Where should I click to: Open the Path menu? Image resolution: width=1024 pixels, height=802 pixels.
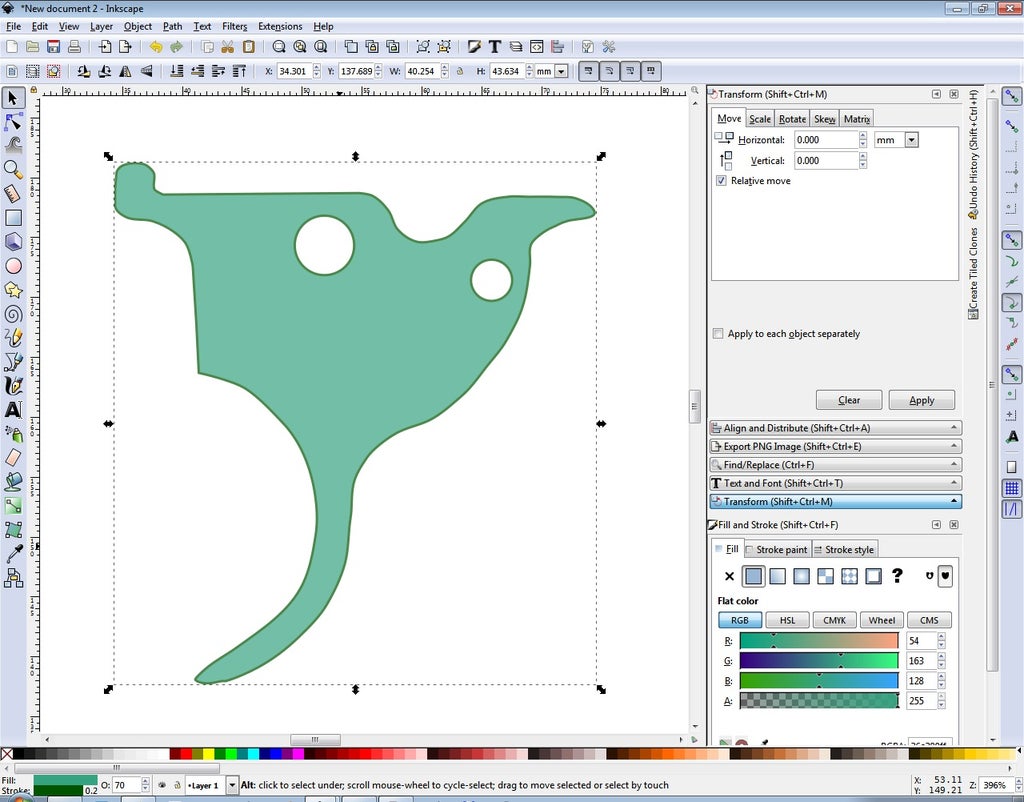[171, 26]
